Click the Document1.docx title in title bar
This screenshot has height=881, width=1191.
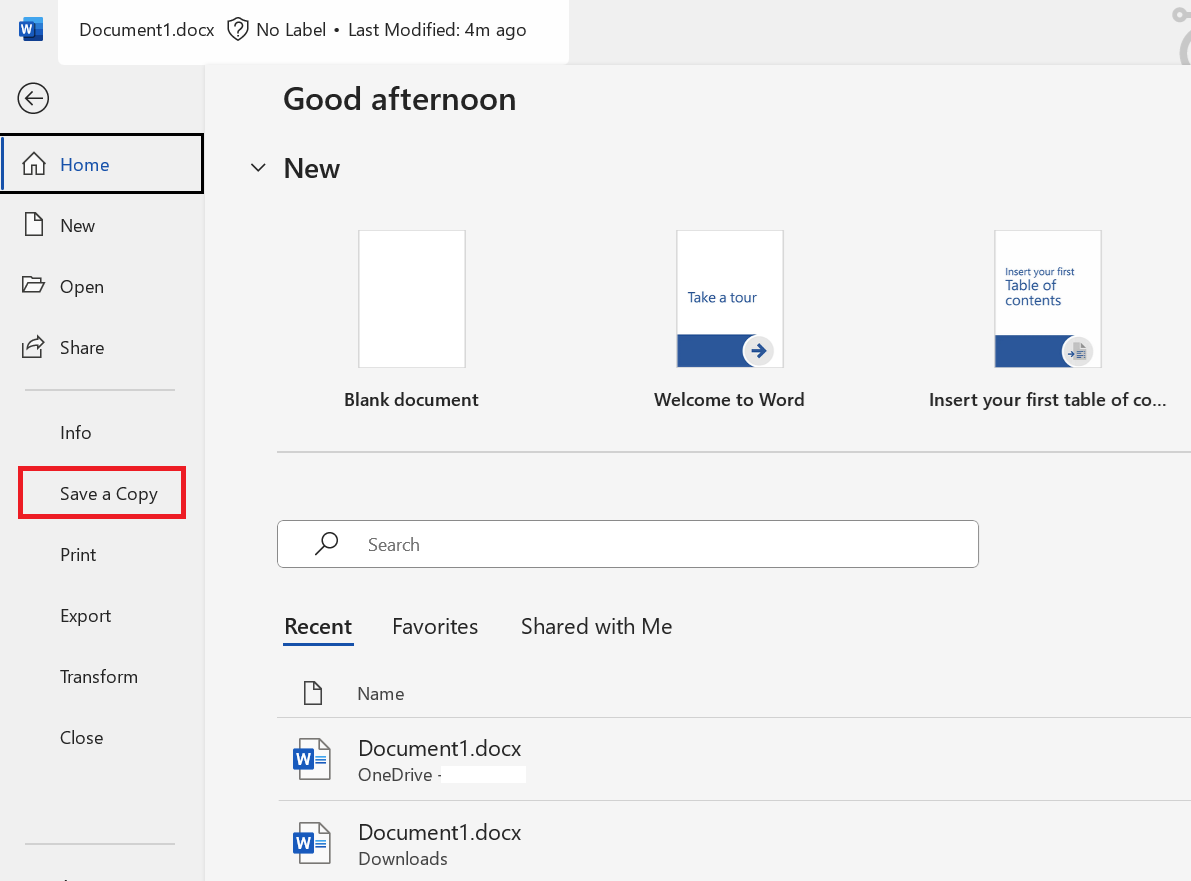[x=147, y=30]
